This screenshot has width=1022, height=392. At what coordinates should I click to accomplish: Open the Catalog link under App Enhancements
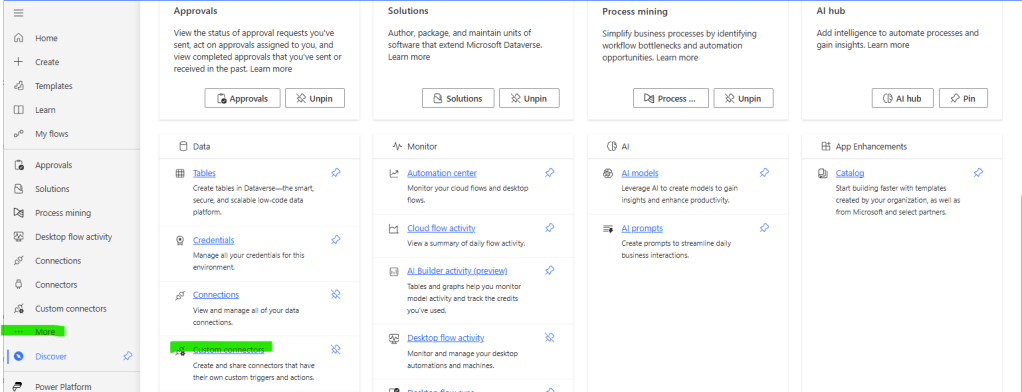[x=850, y=173]
